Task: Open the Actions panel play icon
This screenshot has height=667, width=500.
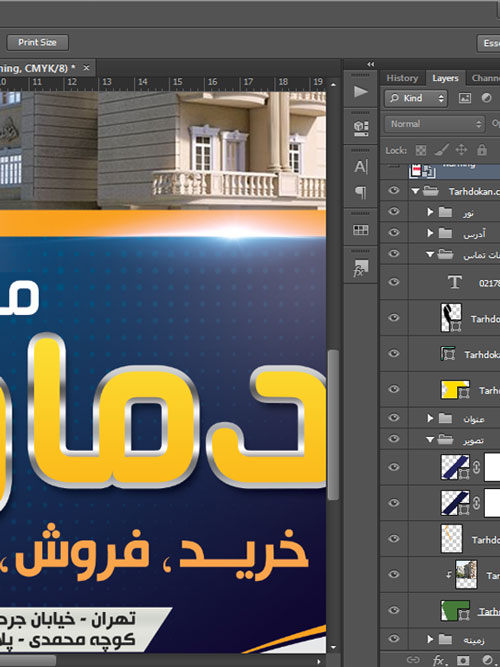Action: click(360, 91)
